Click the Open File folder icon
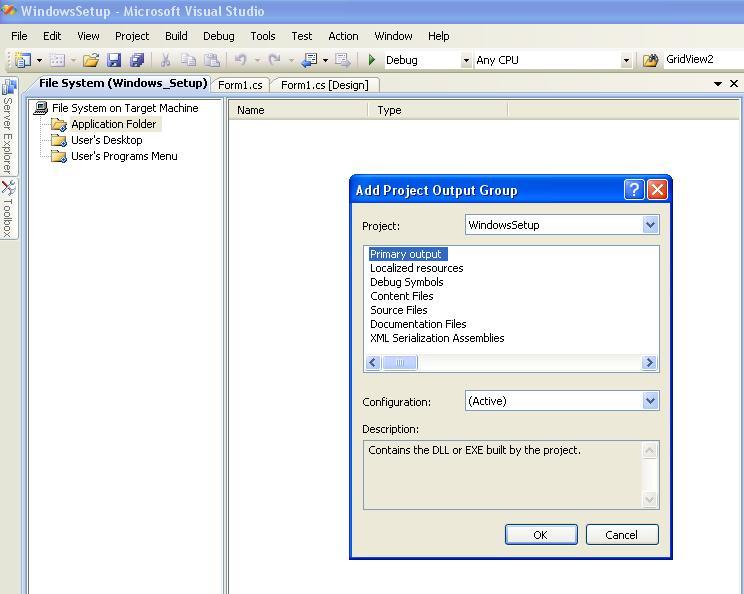Viewport: 744px width, 594px height. tap(91, 60)
